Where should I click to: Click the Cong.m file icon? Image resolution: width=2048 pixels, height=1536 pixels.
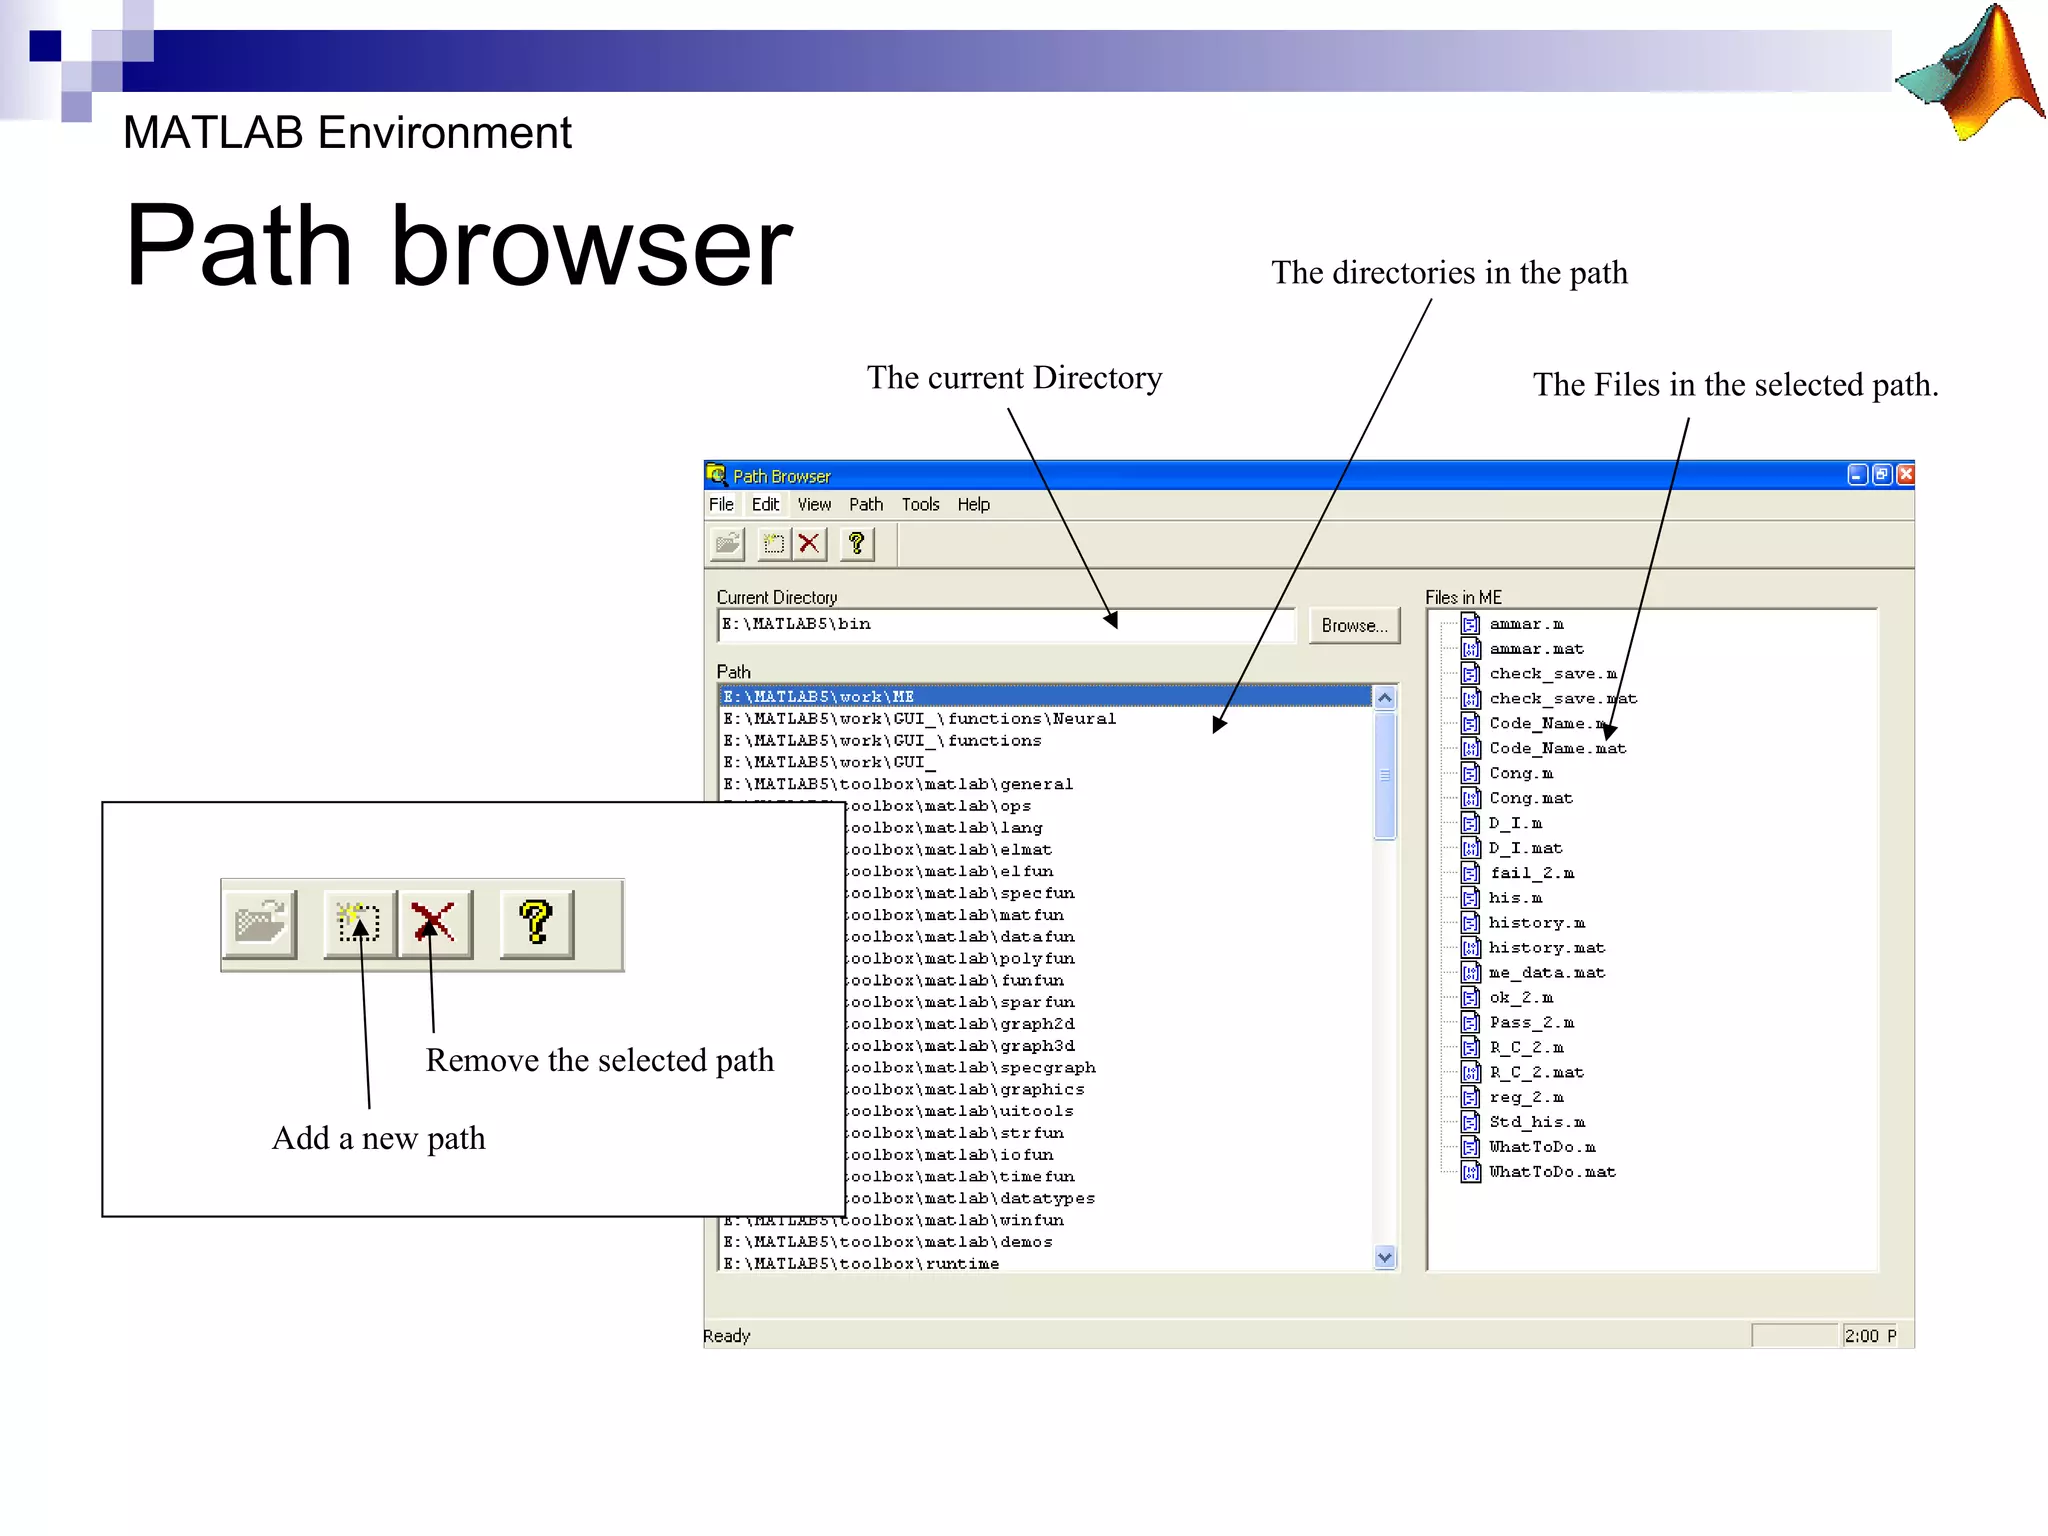point(1470,774)
